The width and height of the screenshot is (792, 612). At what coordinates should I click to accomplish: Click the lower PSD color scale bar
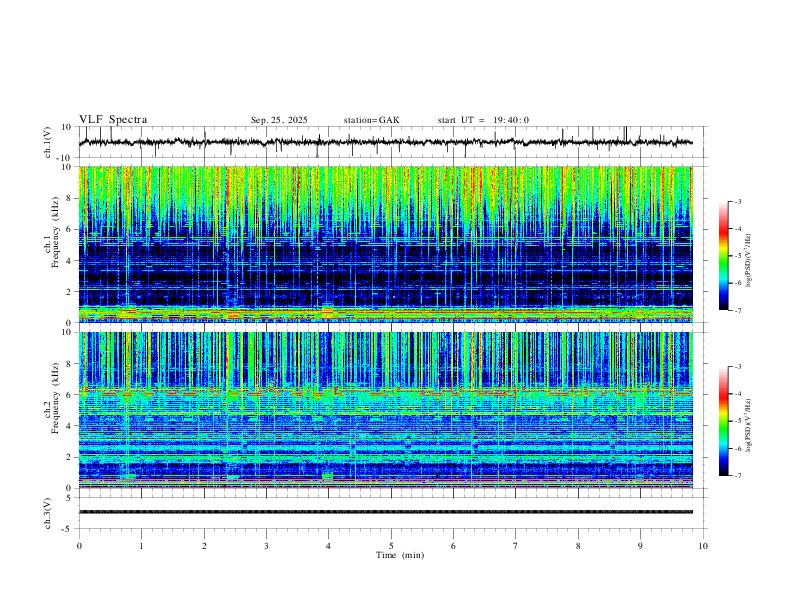pos(723,421)
